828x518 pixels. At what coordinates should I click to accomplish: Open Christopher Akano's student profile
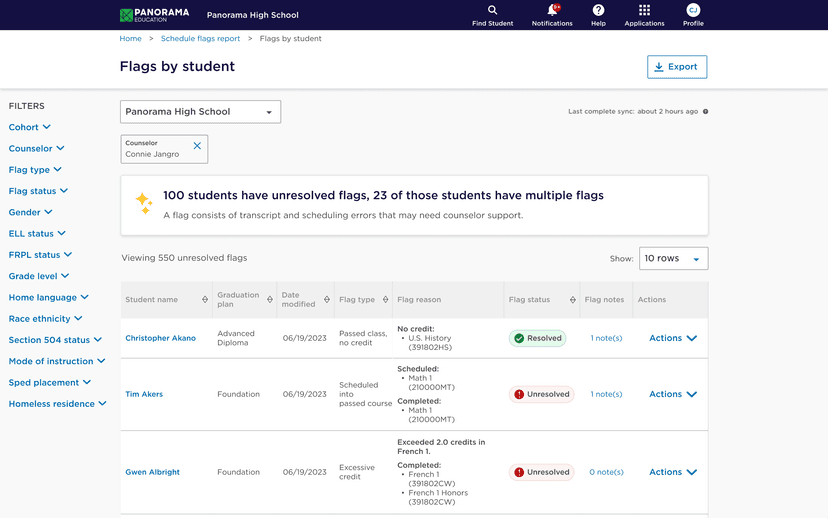coord(160,338)
